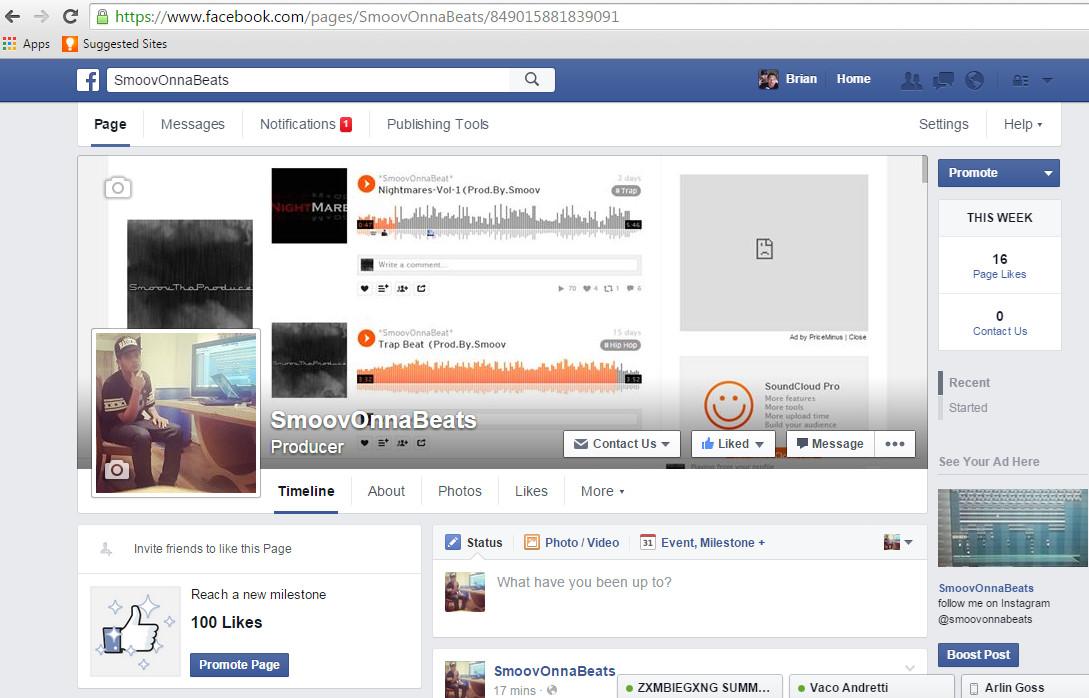The height and width of the screenshot is (698, 1089).
Task: Open Facebook friend requests icon
Action: (912, 79)
